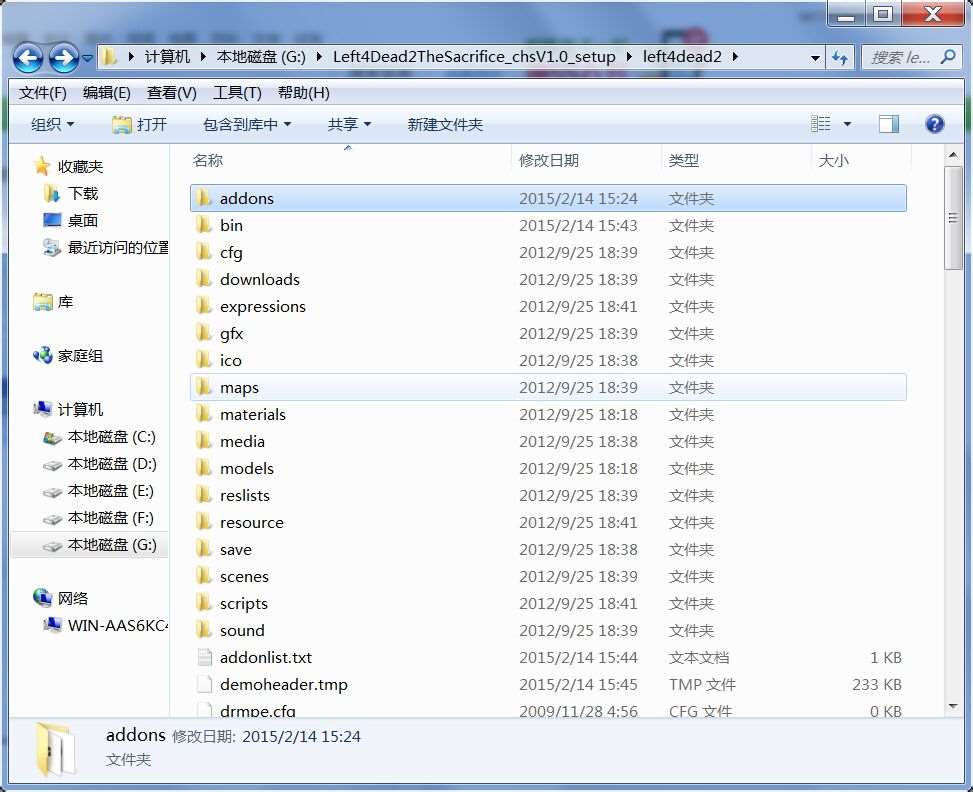Click the scenes folder icon
Screen dimensions: 973x792
pos(204,576)
